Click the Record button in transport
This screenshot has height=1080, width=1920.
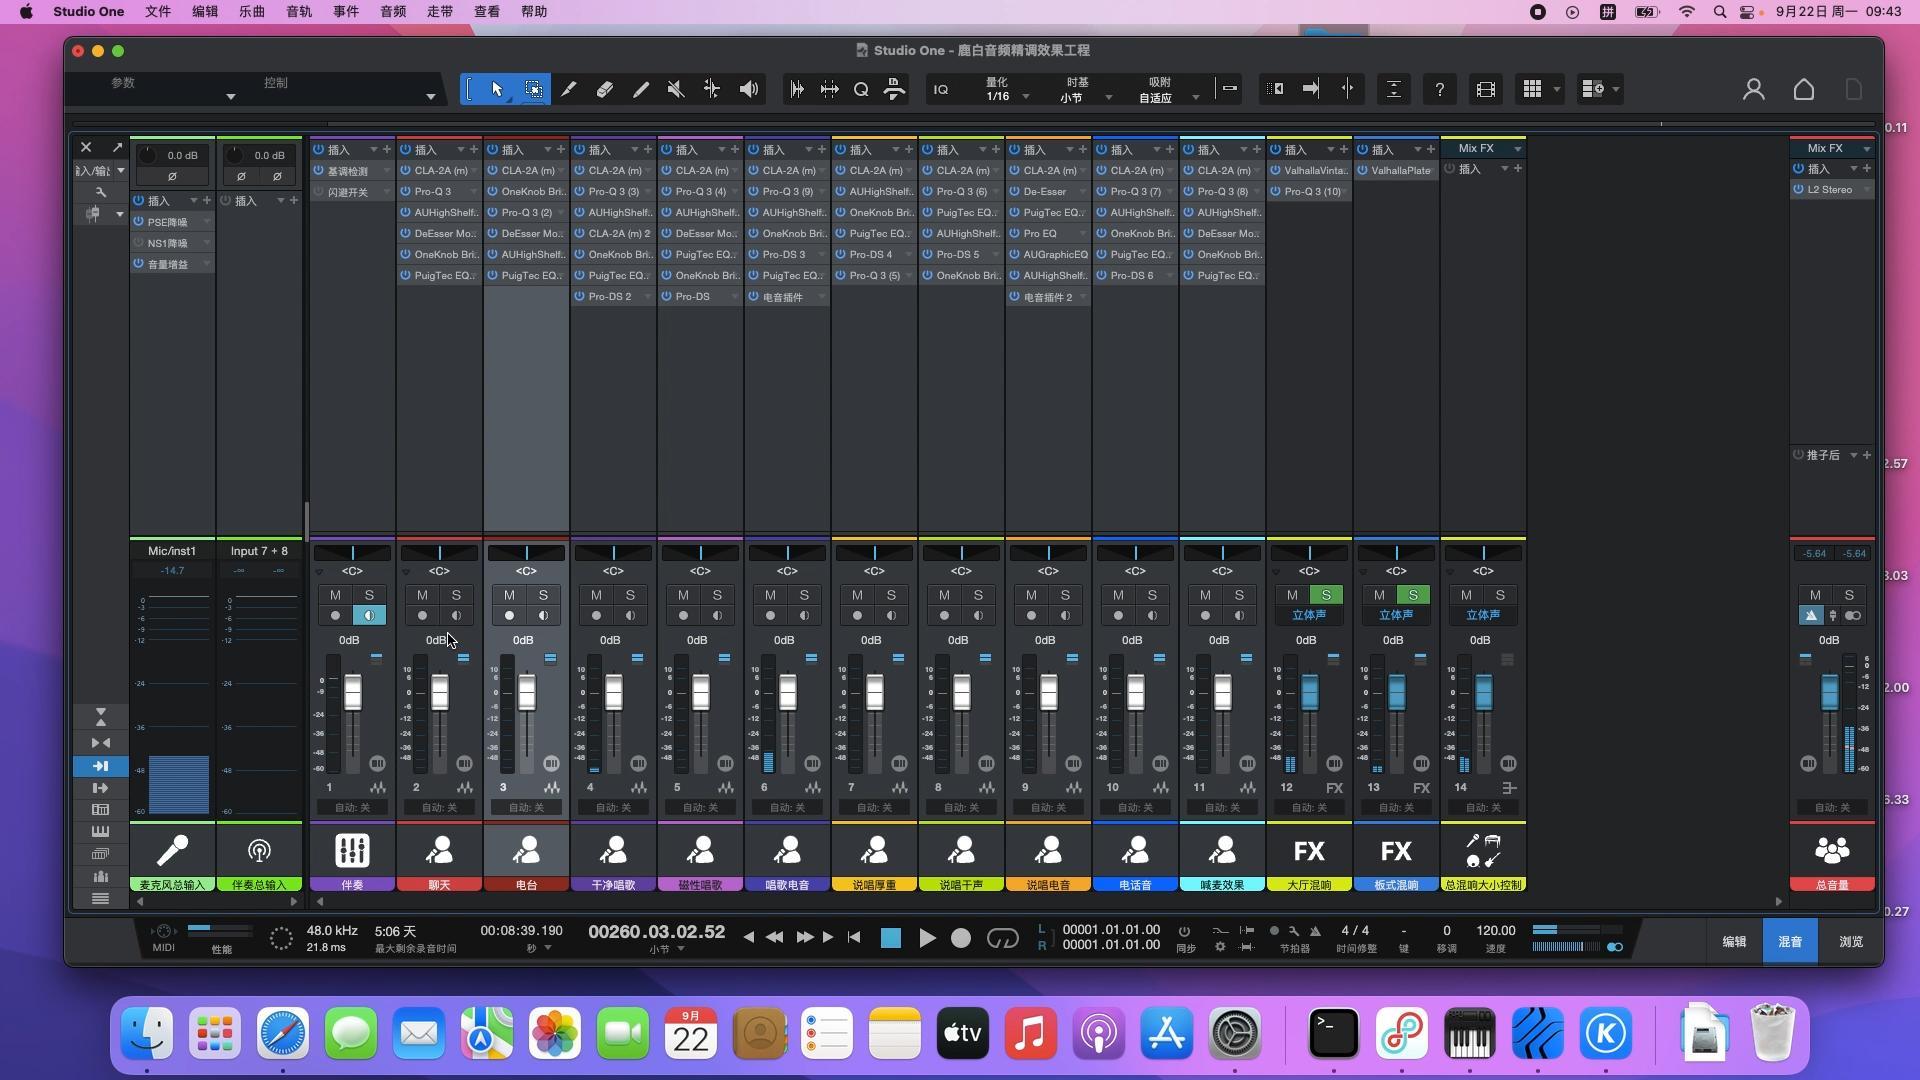[961, 938]
